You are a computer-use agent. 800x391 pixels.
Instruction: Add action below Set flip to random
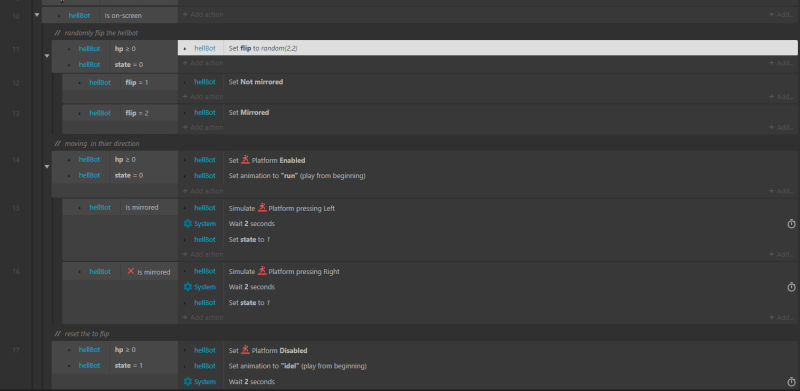click(203, 63)
